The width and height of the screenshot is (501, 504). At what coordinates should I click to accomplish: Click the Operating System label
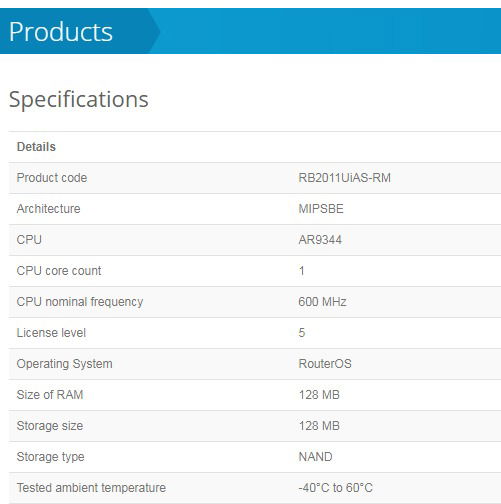[64, 364]
